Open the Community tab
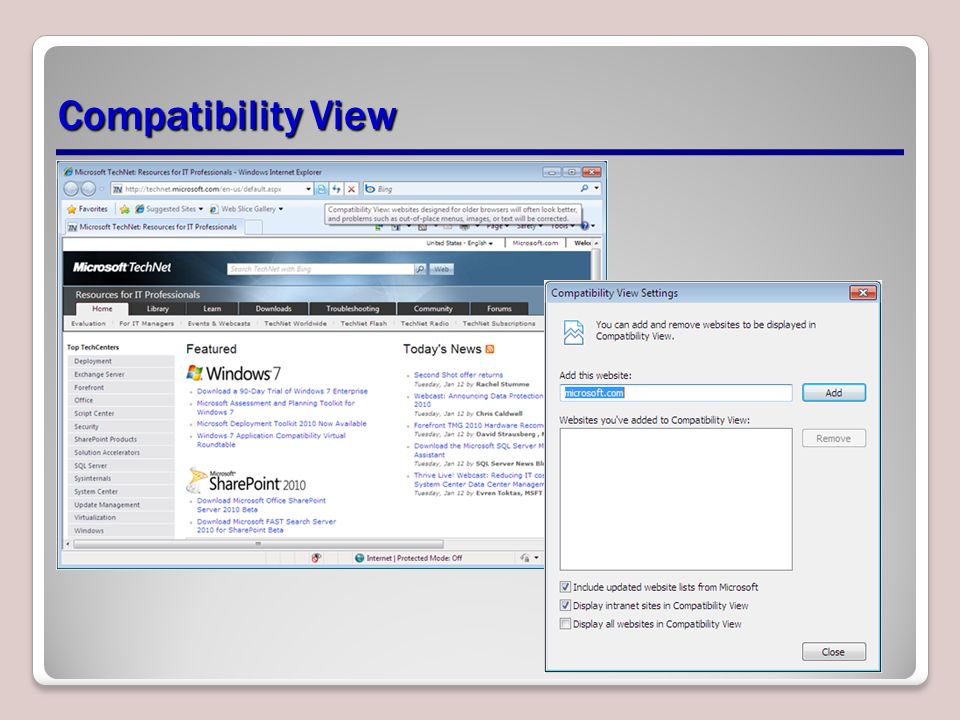Image resolution: width=960 pixels, height=720 pixels. point(433,309)
